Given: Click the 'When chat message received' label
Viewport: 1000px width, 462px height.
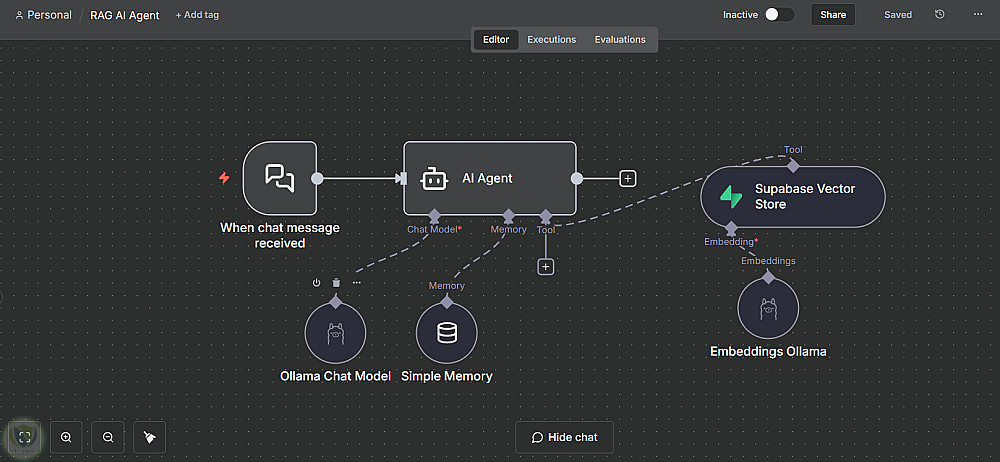Looking at the screenshot, I should pos(280,235).
